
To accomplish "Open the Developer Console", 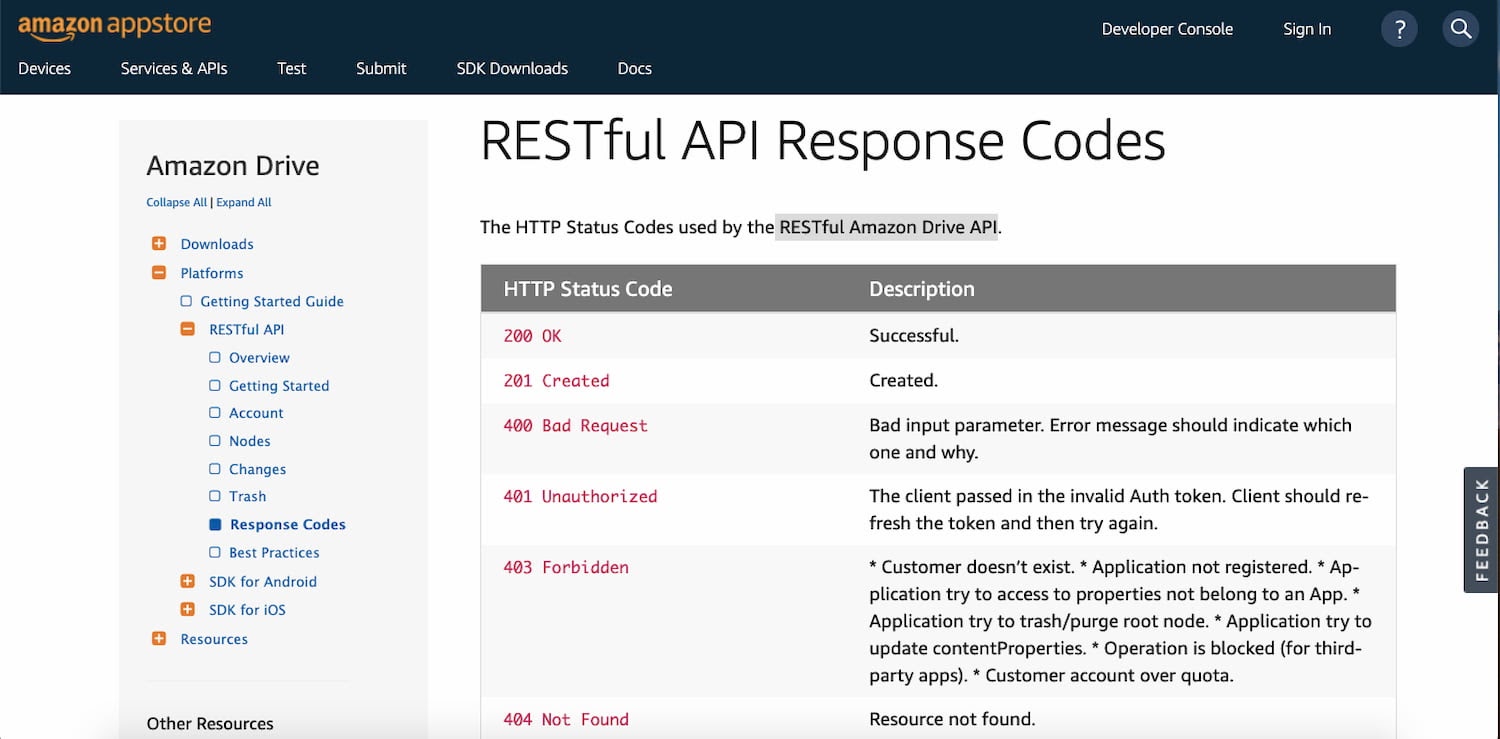I will (1167, 28).
